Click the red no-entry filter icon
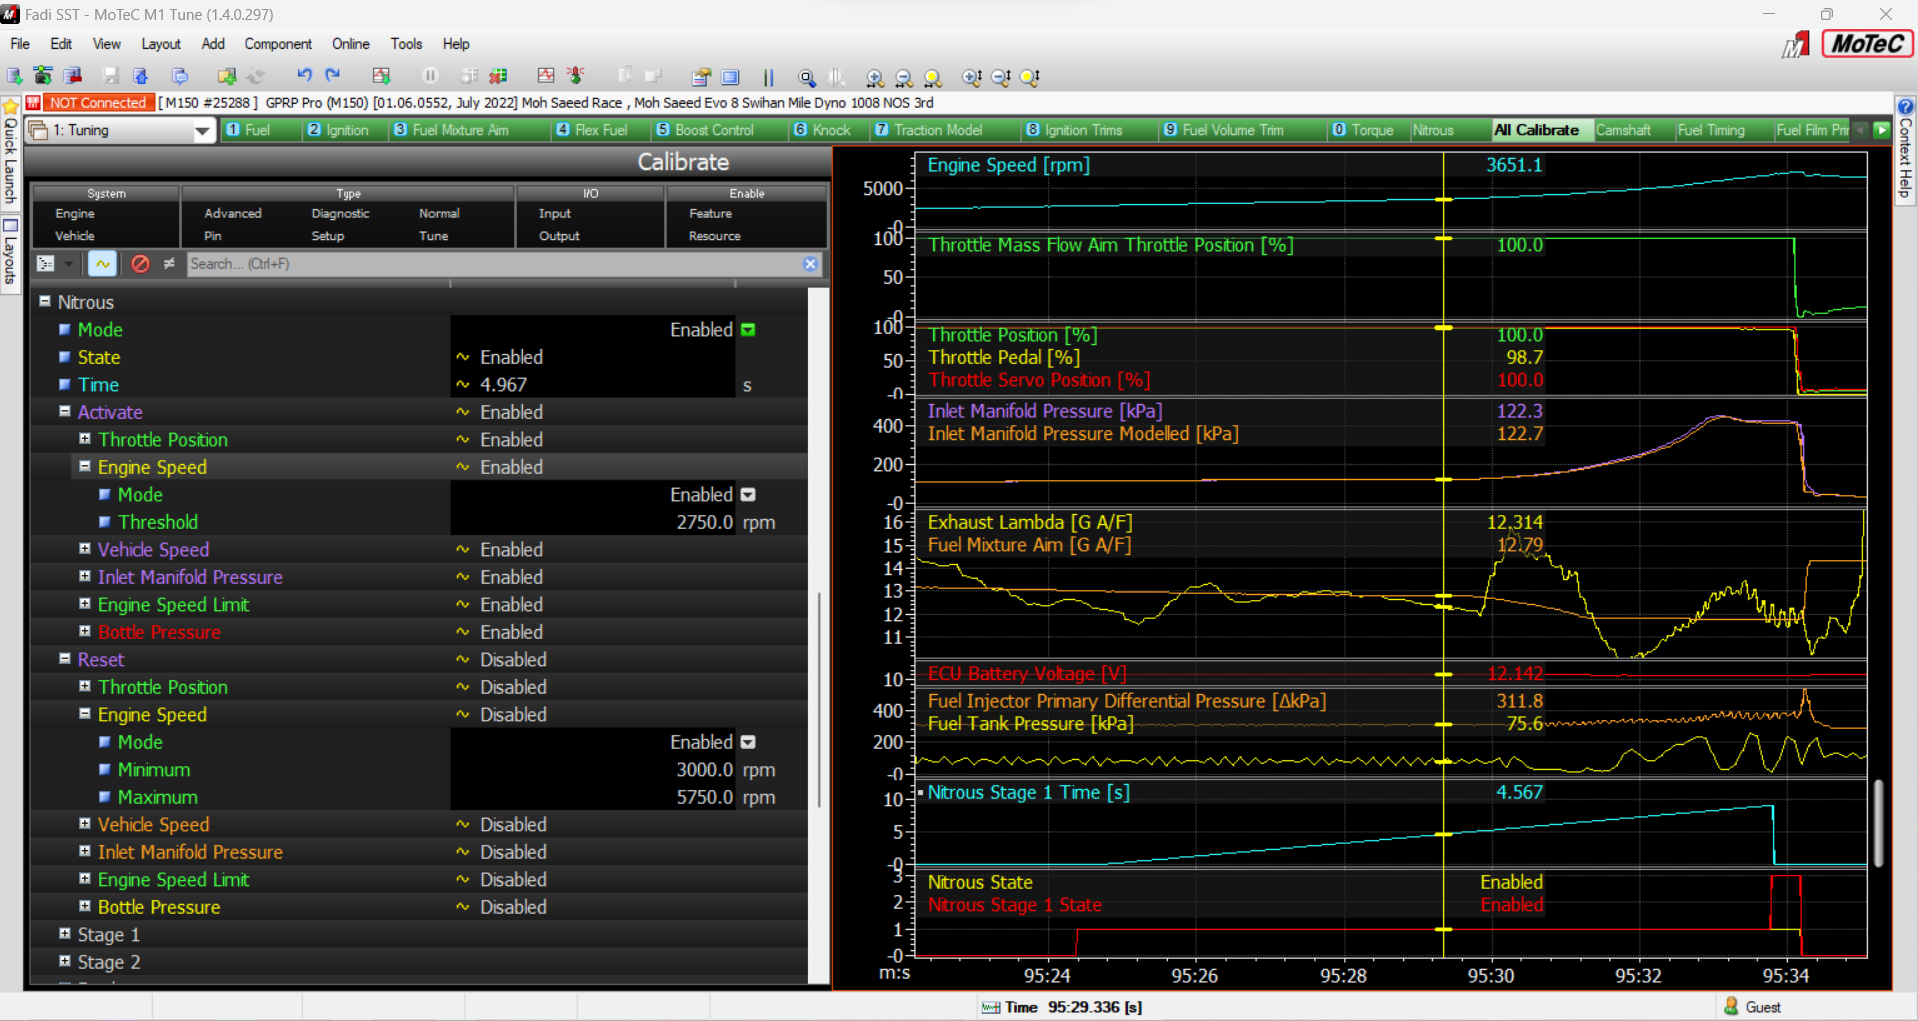The width and height of the screenshot is (1918, 1021). (x=140, y=264)
